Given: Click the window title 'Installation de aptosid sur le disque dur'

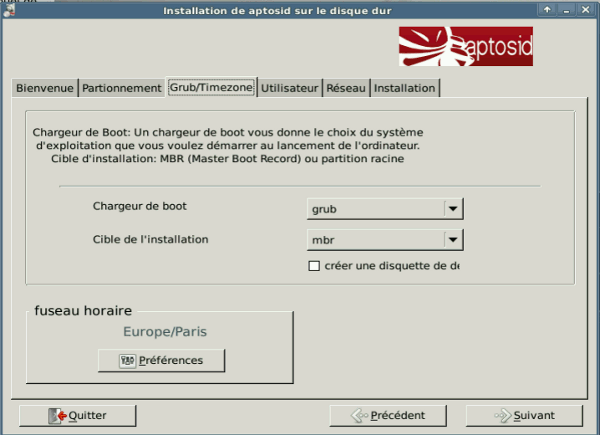Looking at the screenshot, I should click(x=277, y=11).
